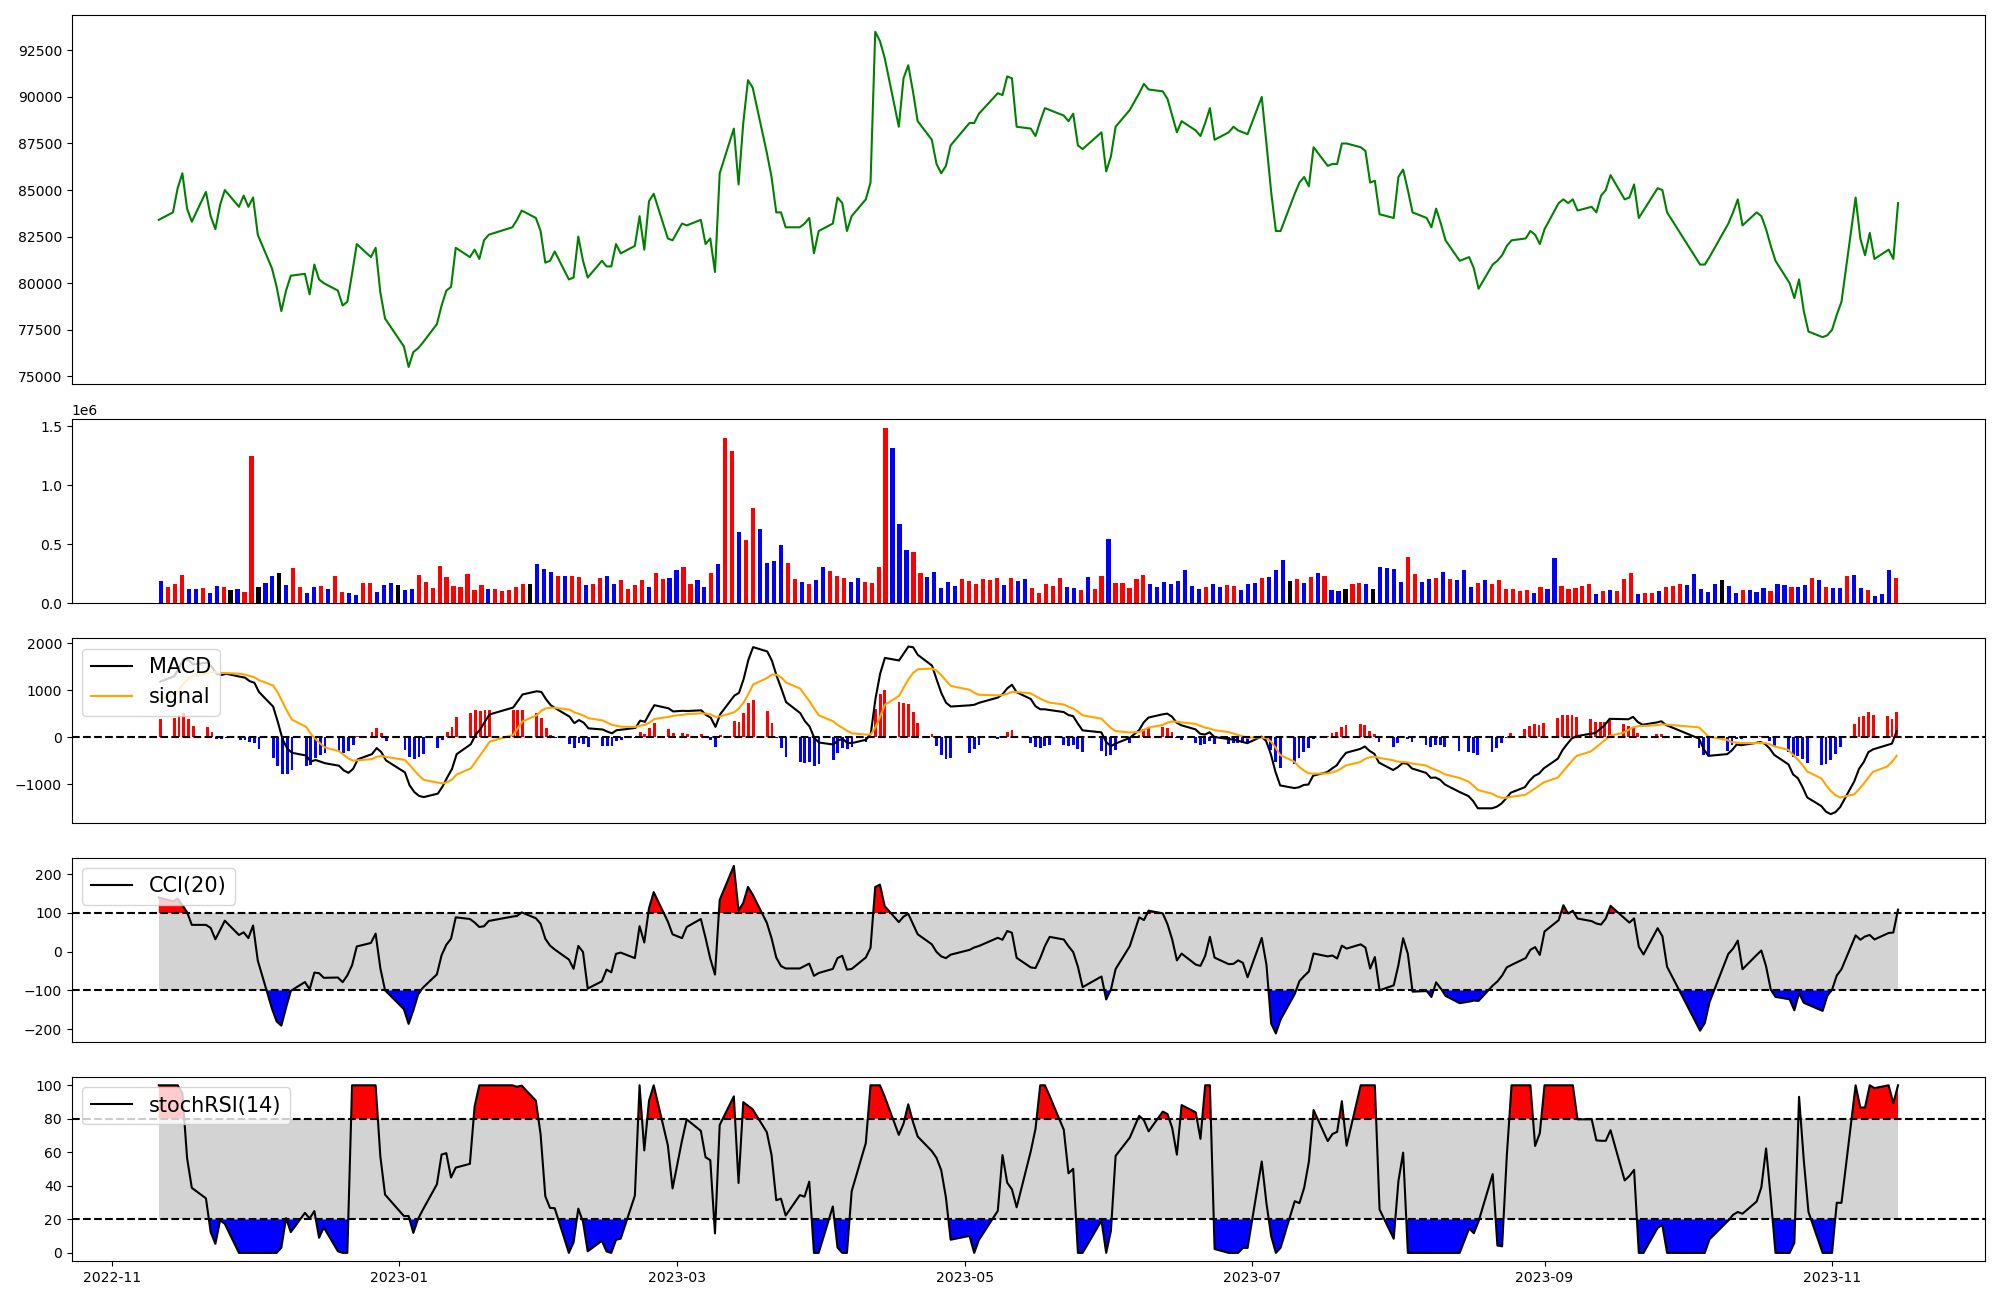Click the 2023-09 x-axis date label
Screen dimensions: 2000x1300
point(1544,1277)
